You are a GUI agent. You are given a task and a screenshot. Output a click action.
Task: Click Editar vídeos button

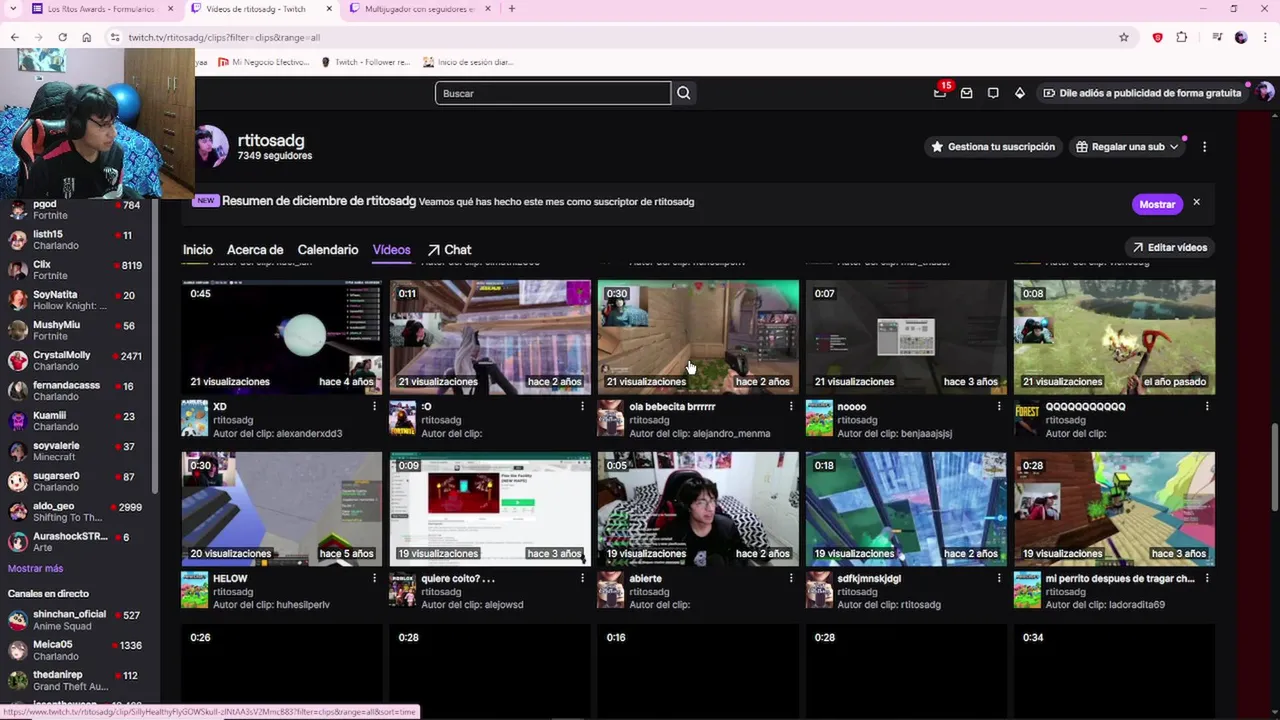(1169, 247)
